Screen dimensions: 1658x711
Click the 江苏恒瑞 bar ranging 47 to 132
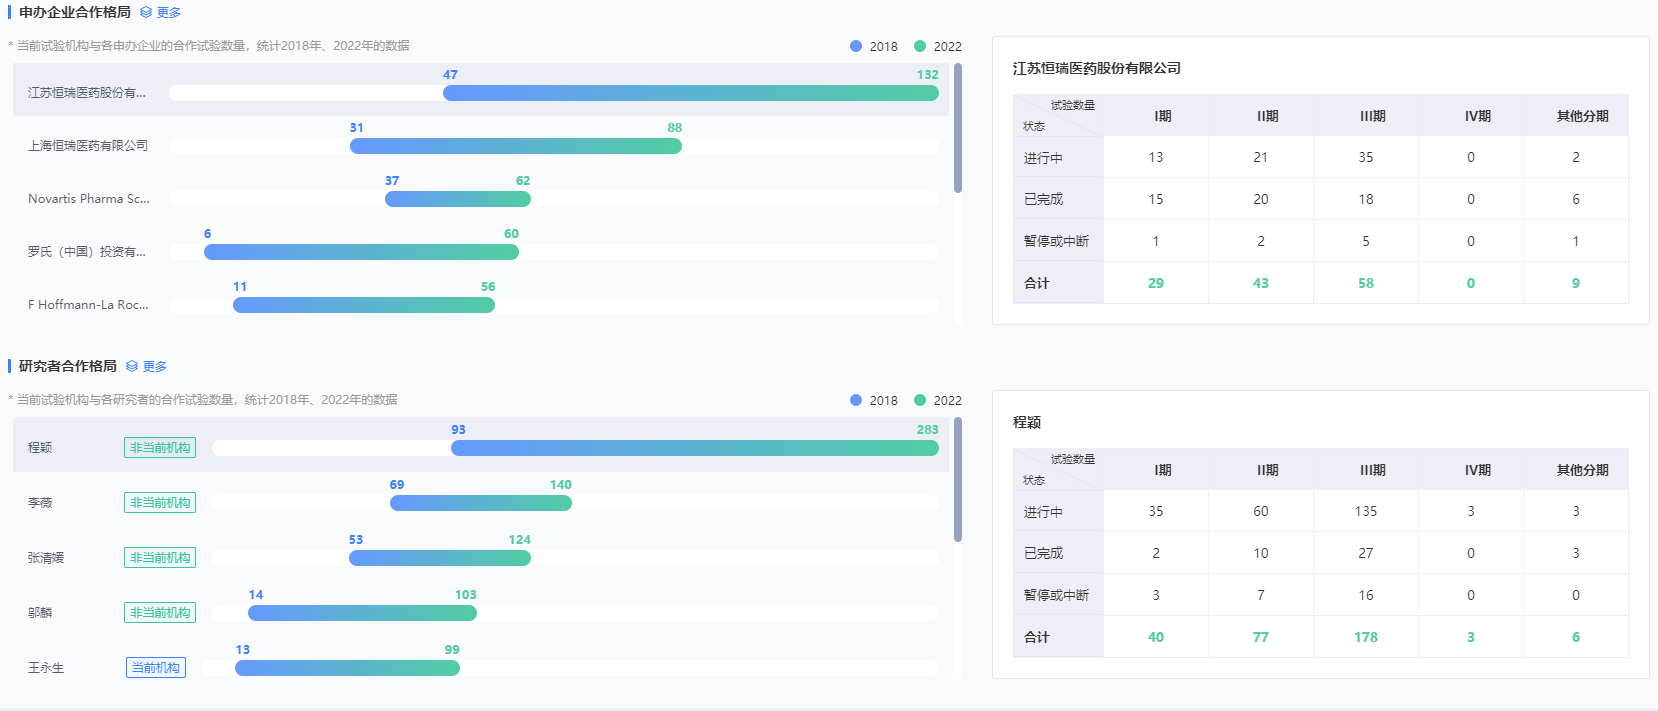[691, 93]
